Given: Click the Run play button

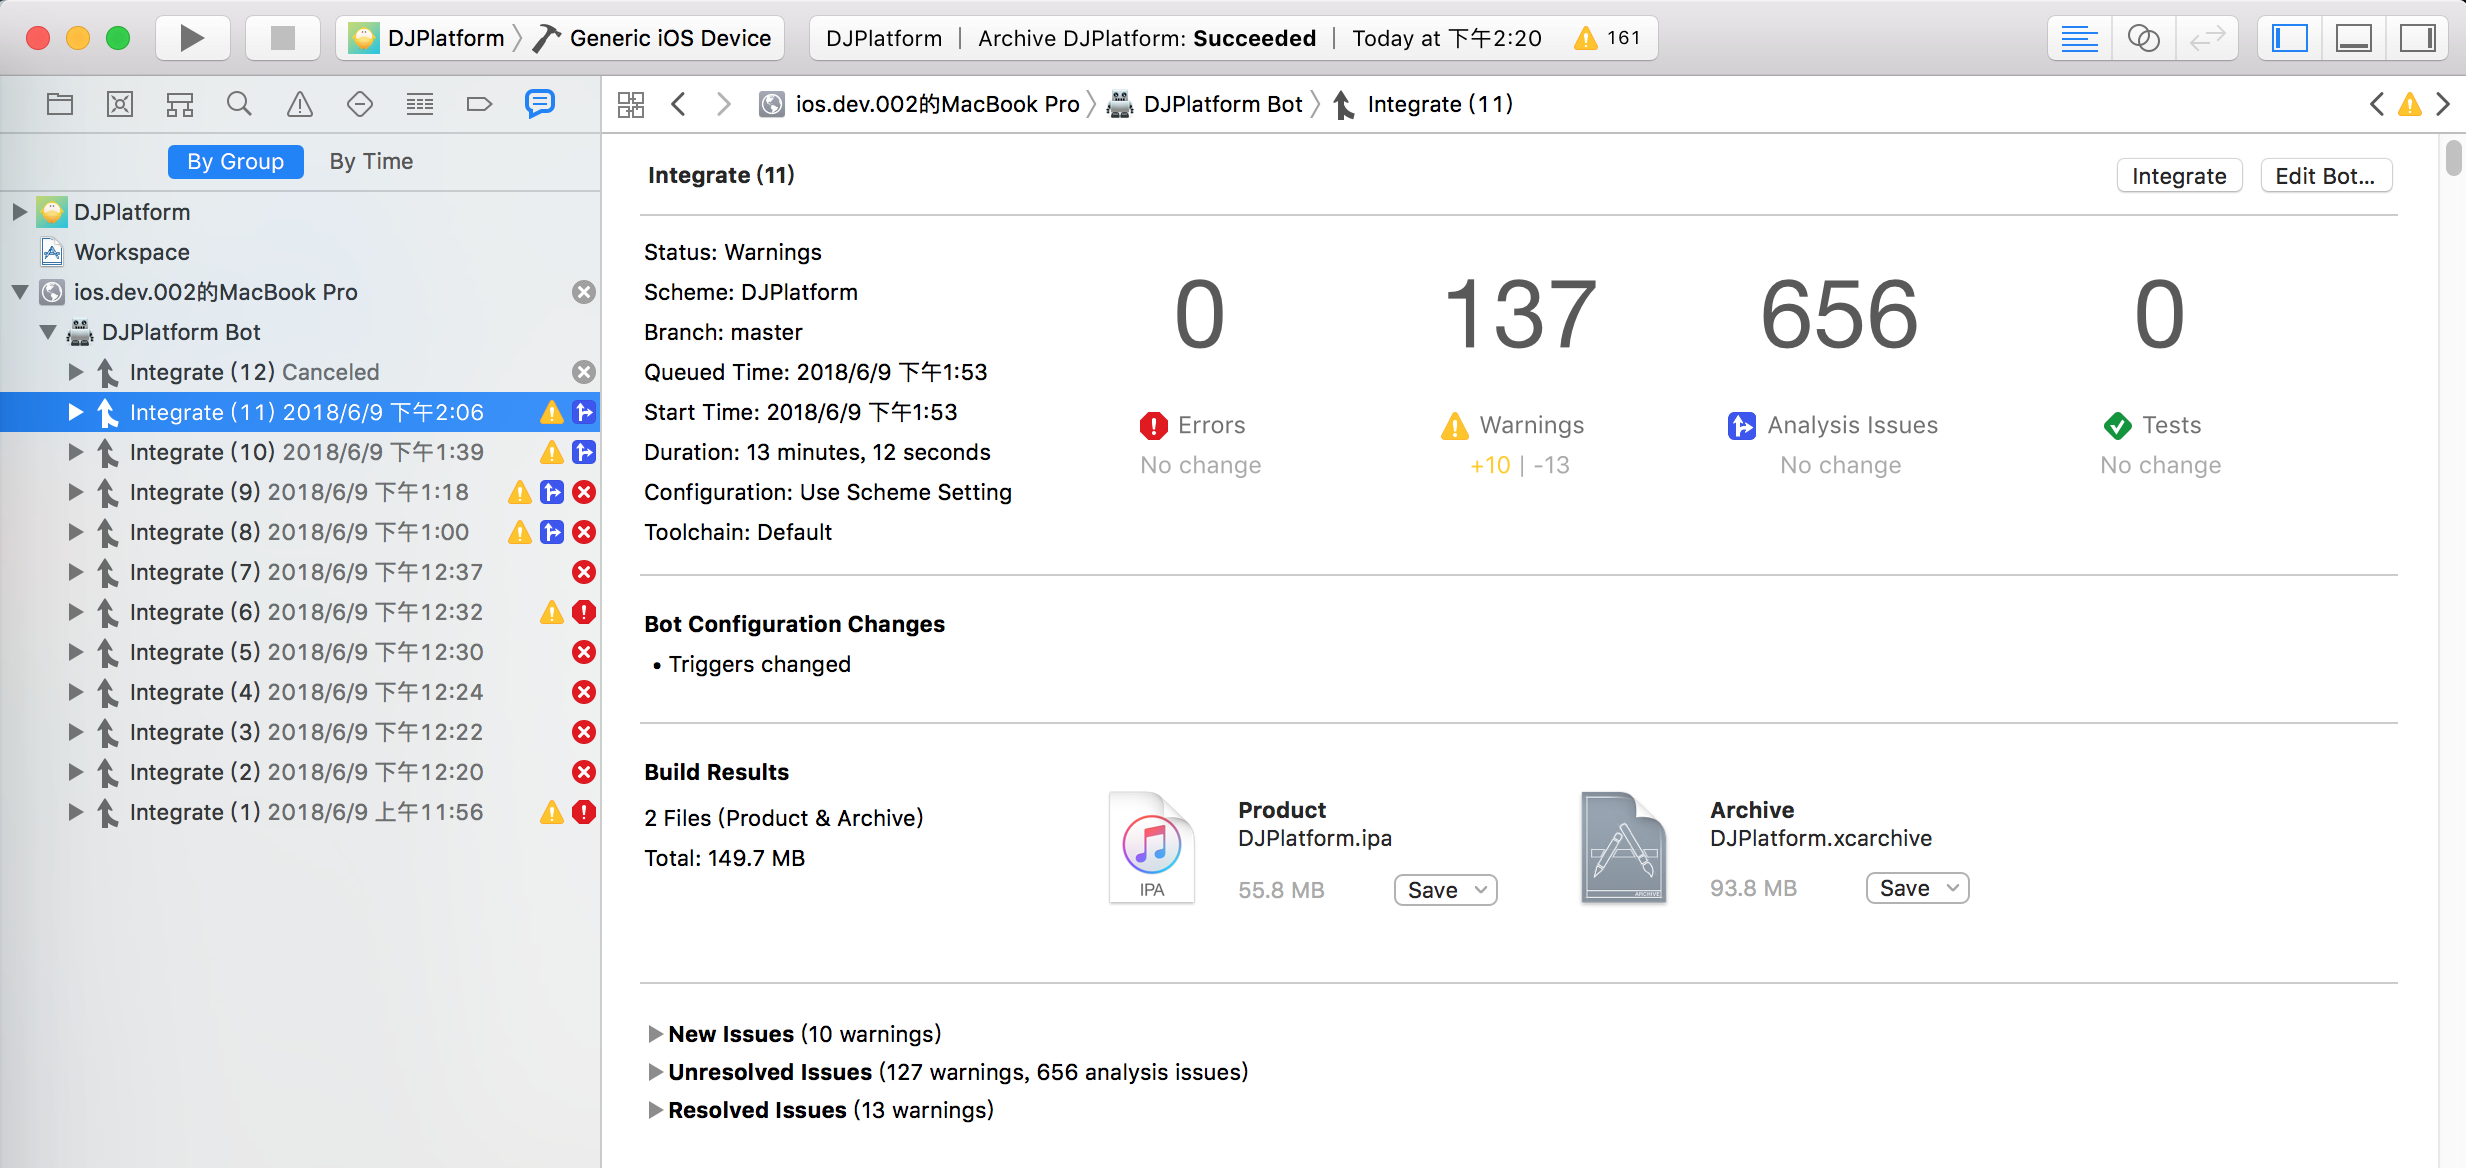Looking at the screenshot, I should (x=192, y=38).
